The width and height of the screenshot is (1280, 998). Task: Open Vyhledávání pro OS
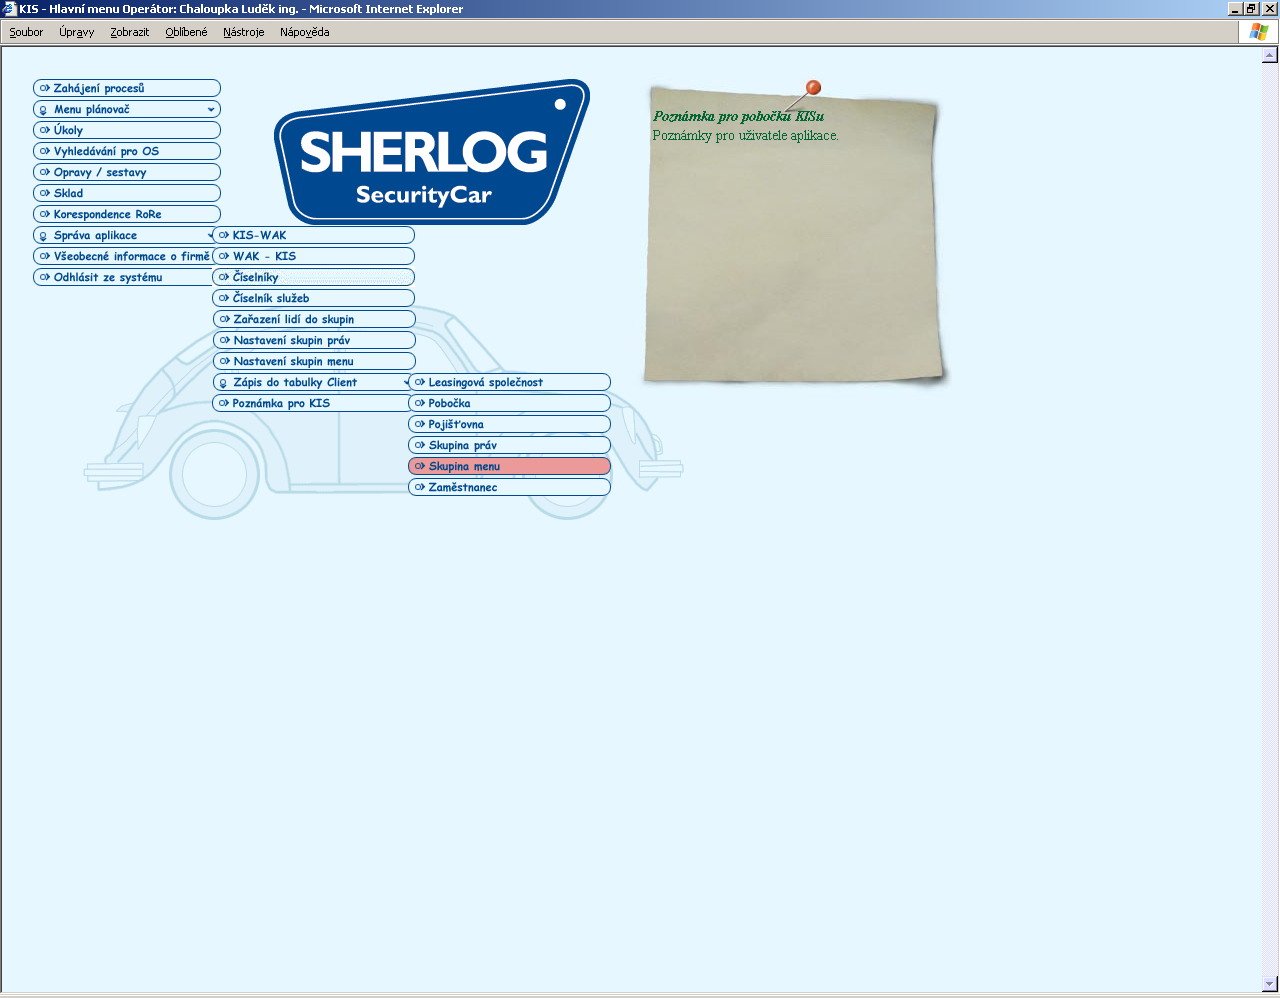coord(127,151)
